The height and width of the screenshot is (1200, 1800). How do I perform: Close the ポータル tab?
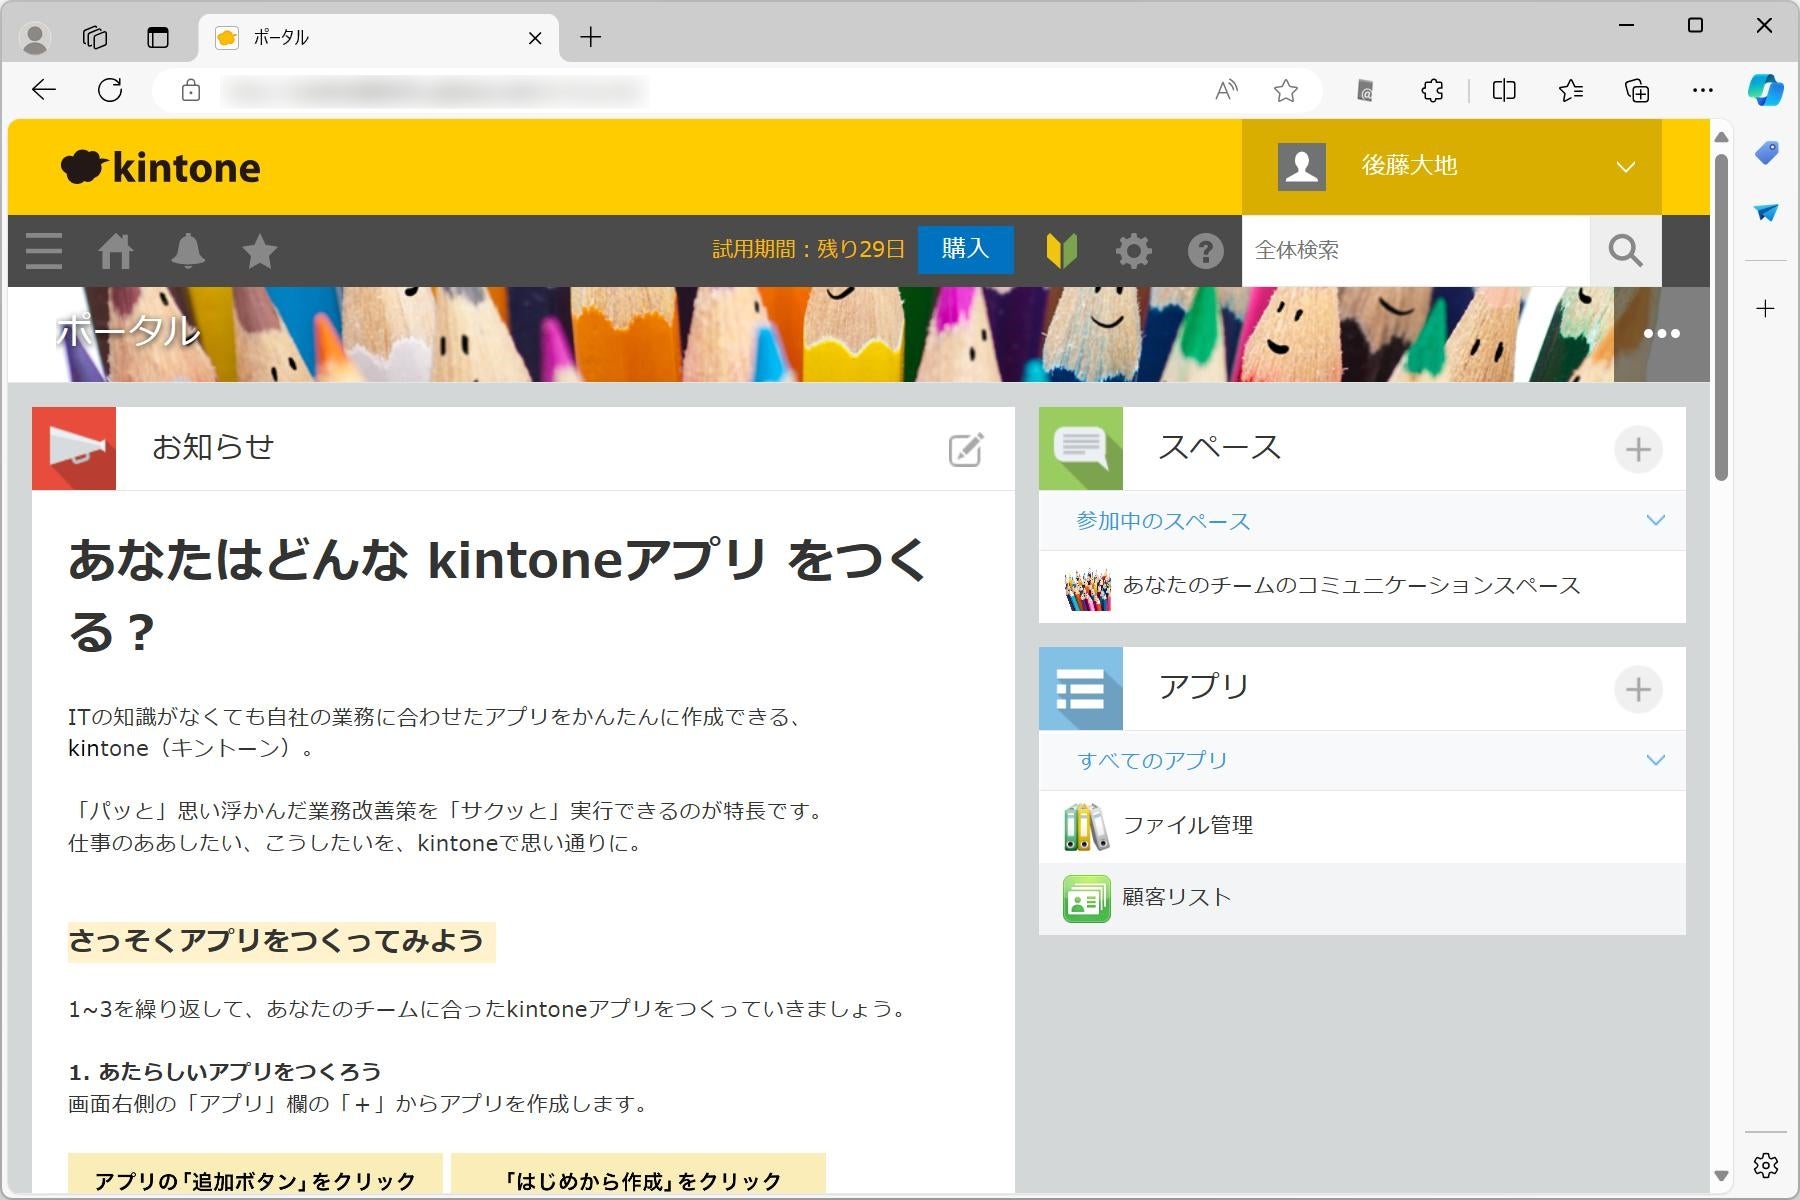[535, 38]
